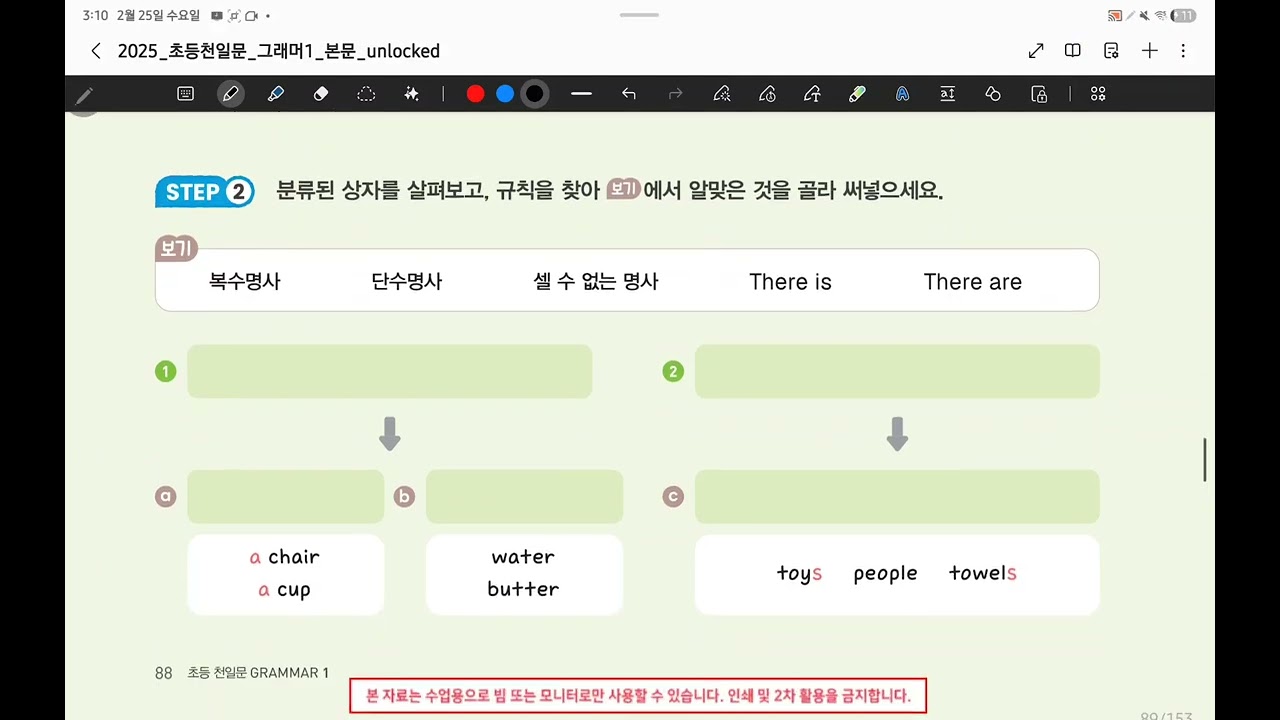Tap the word 'a chair'

285,557
